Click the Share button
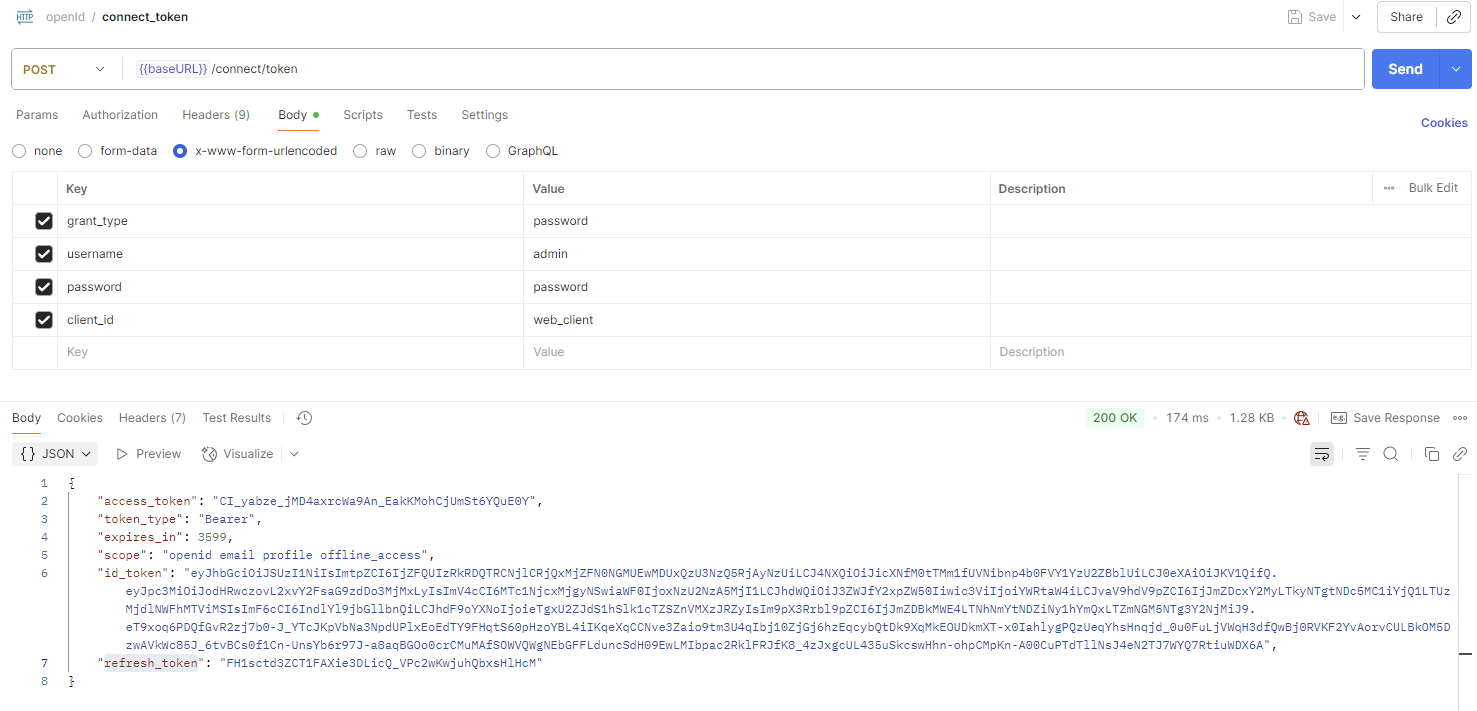The image size is (1477, 711). (1406, 17)
